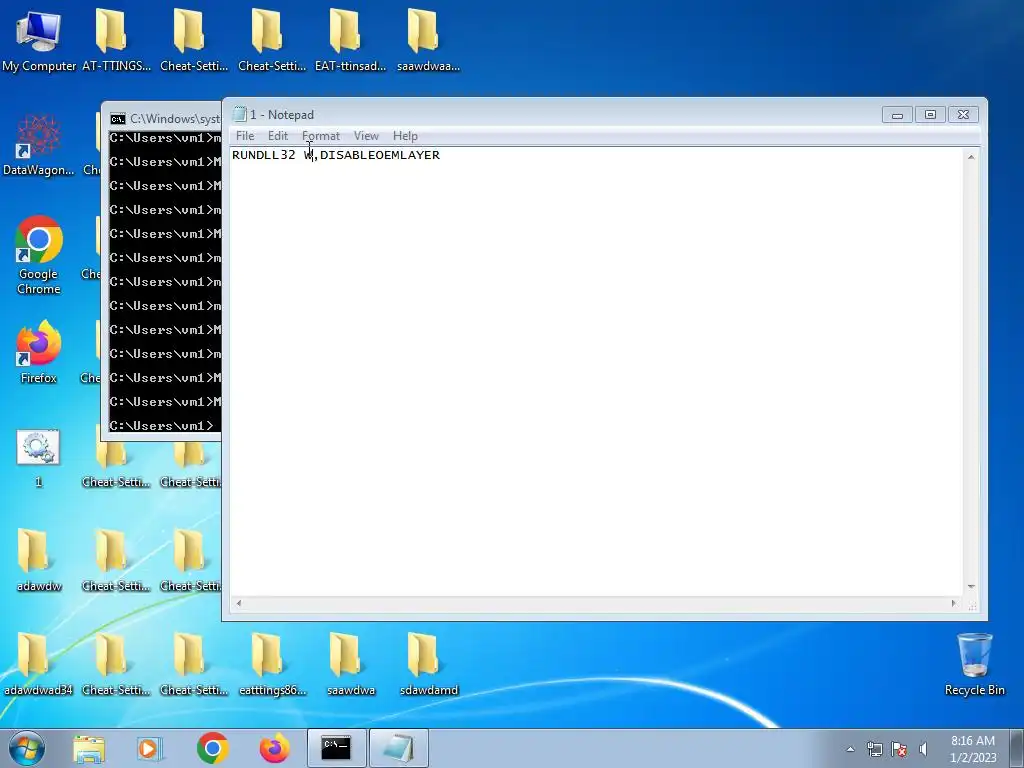Select the adawdwad34 folder

tap(38, 664)
